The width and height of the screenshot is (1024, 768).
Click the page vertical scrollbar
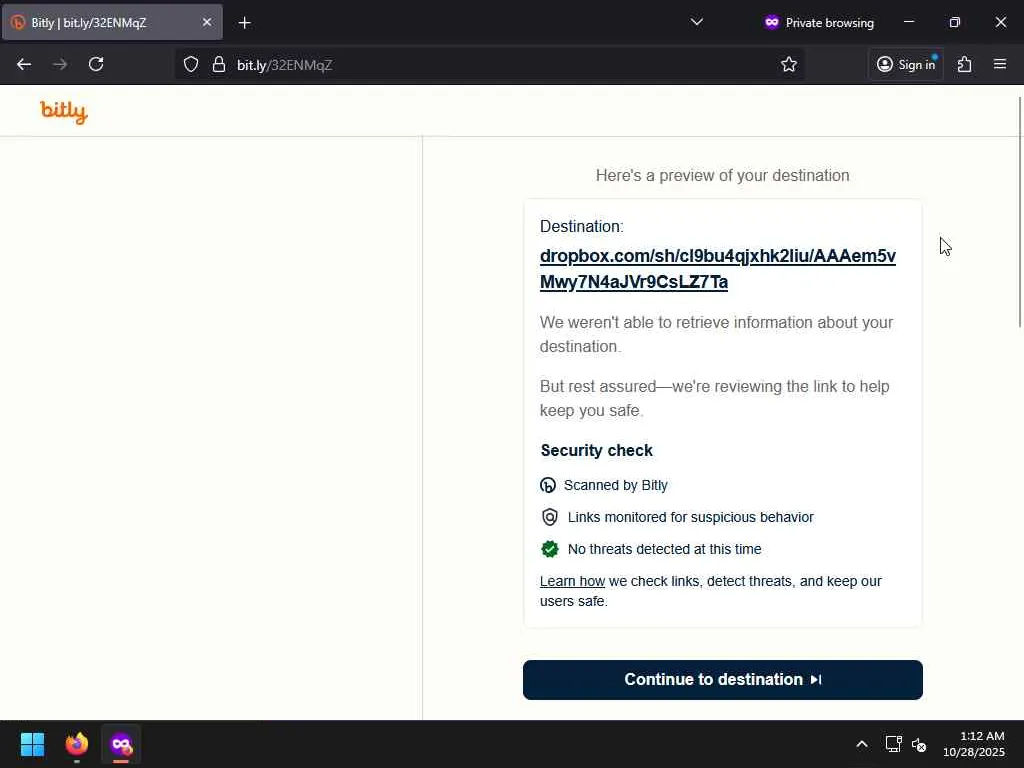1020,212
